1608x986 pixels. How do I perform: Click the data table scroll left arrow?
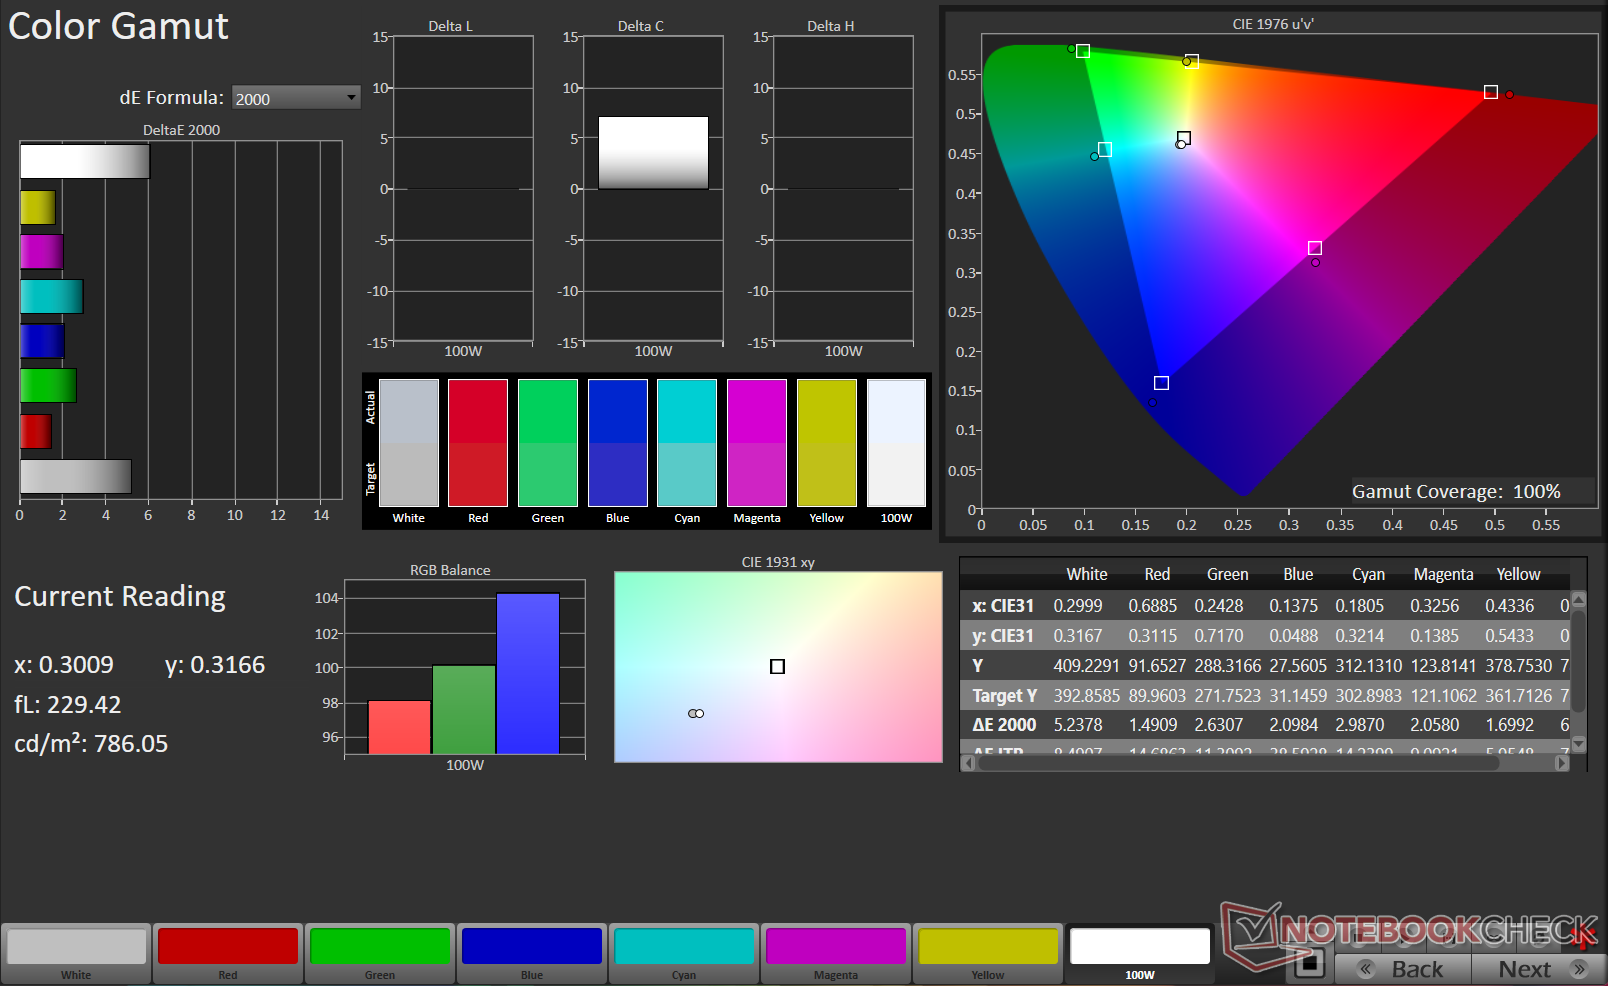point(968,763)
